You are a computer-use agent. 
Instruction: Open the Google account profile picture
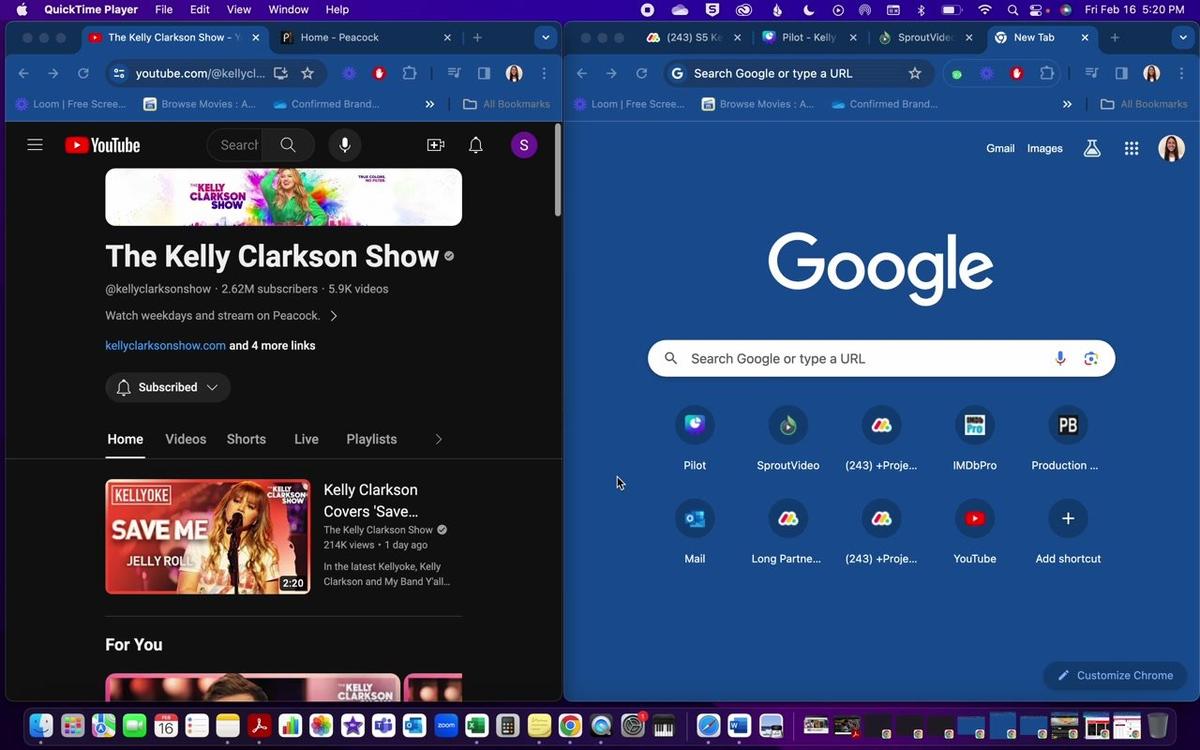(x=1171, y=148)
